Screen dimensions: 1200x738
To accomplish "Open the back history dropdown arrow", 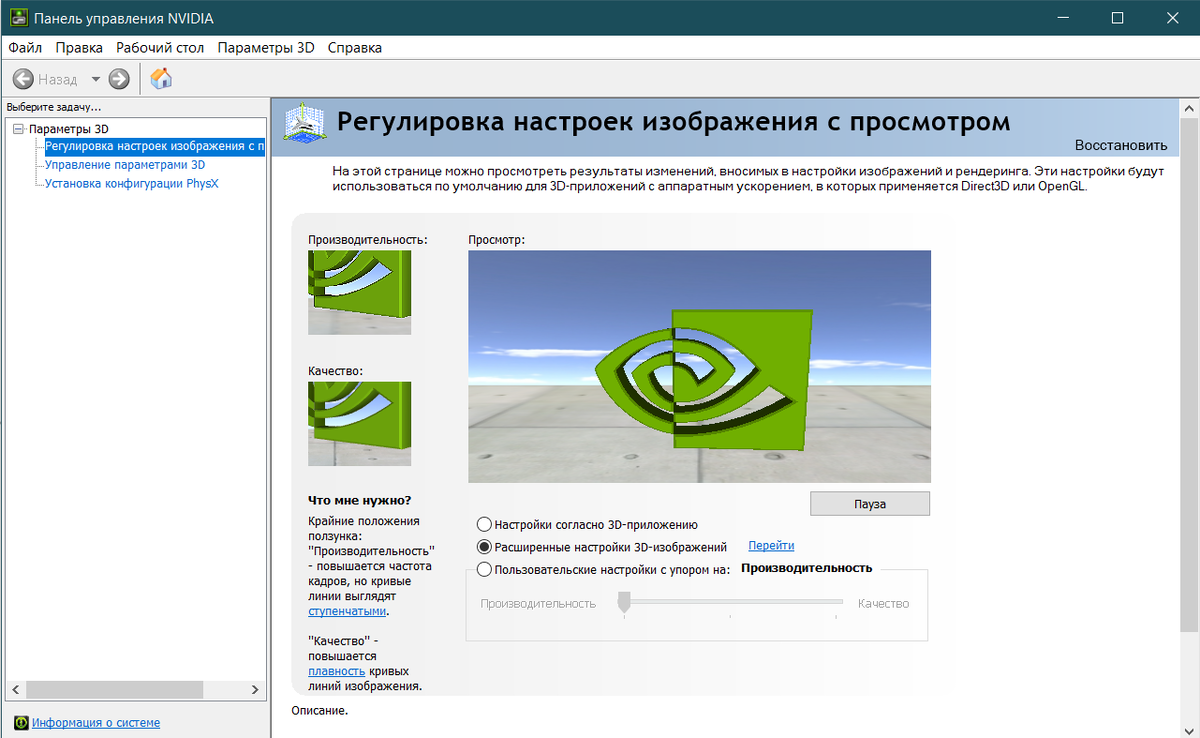I will 96,79.
